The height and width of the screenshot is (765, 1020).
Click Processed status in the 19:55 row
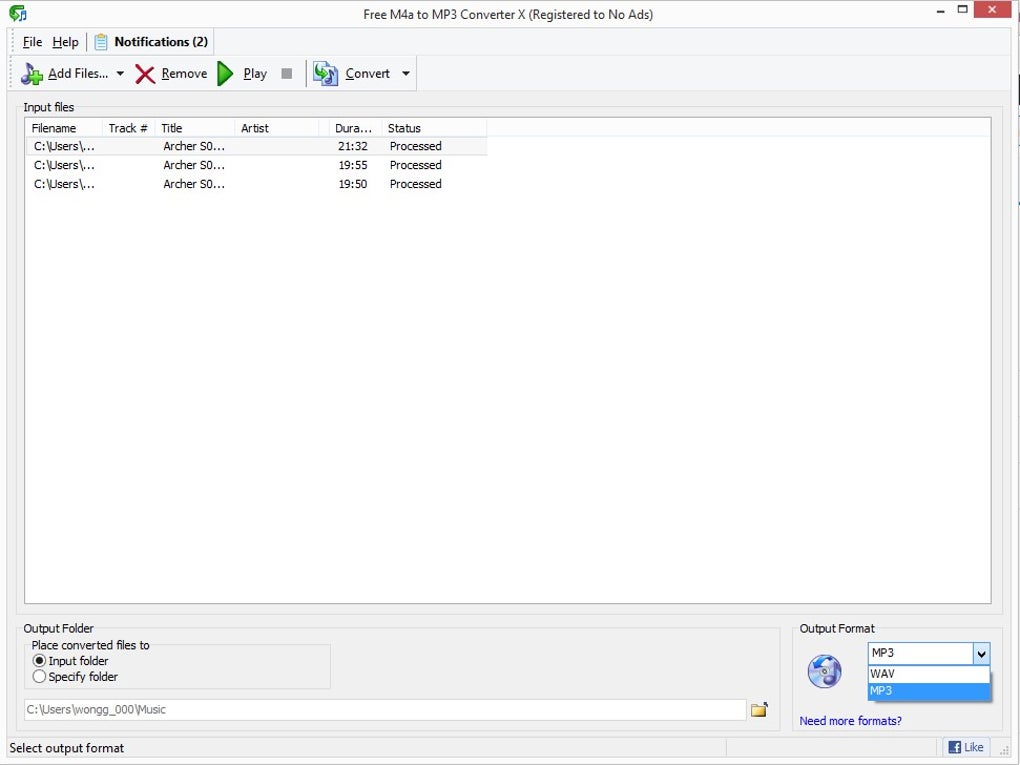click(416, 165)
